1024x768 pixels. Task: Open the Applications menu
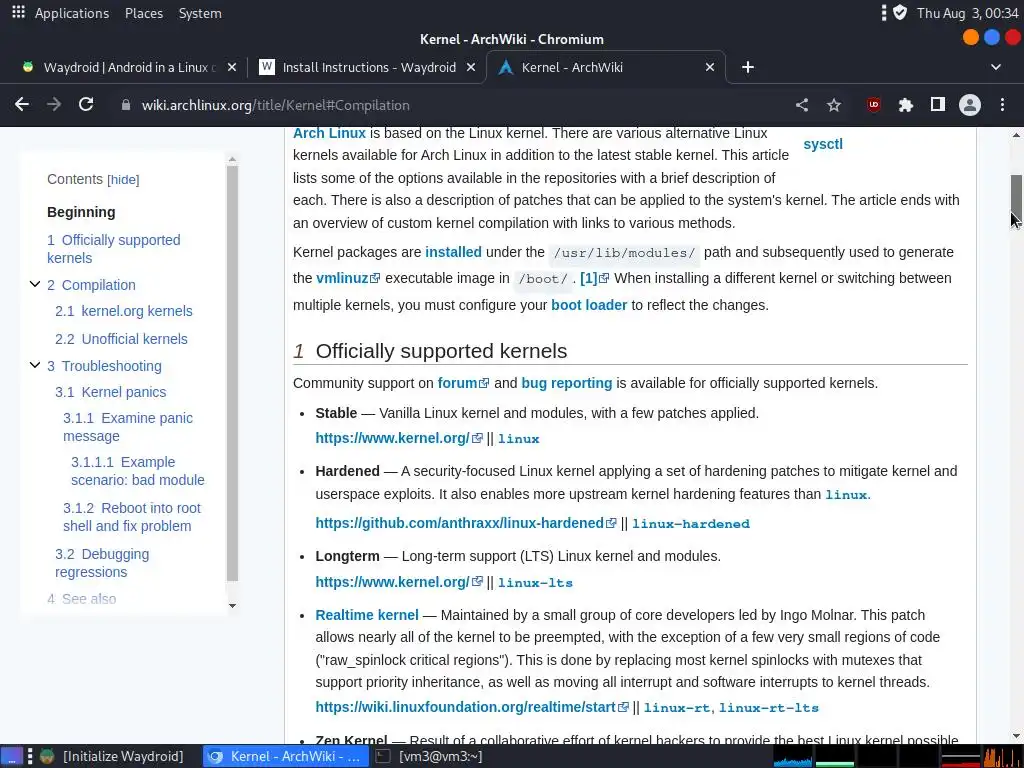[72, 13]
